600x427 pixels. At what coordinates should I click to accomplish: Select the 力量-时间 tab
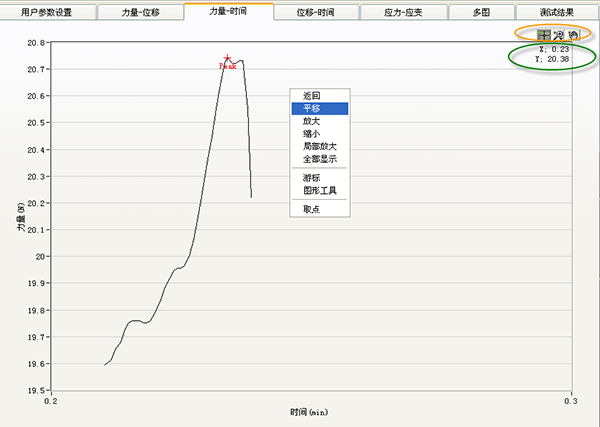[228, 12]
